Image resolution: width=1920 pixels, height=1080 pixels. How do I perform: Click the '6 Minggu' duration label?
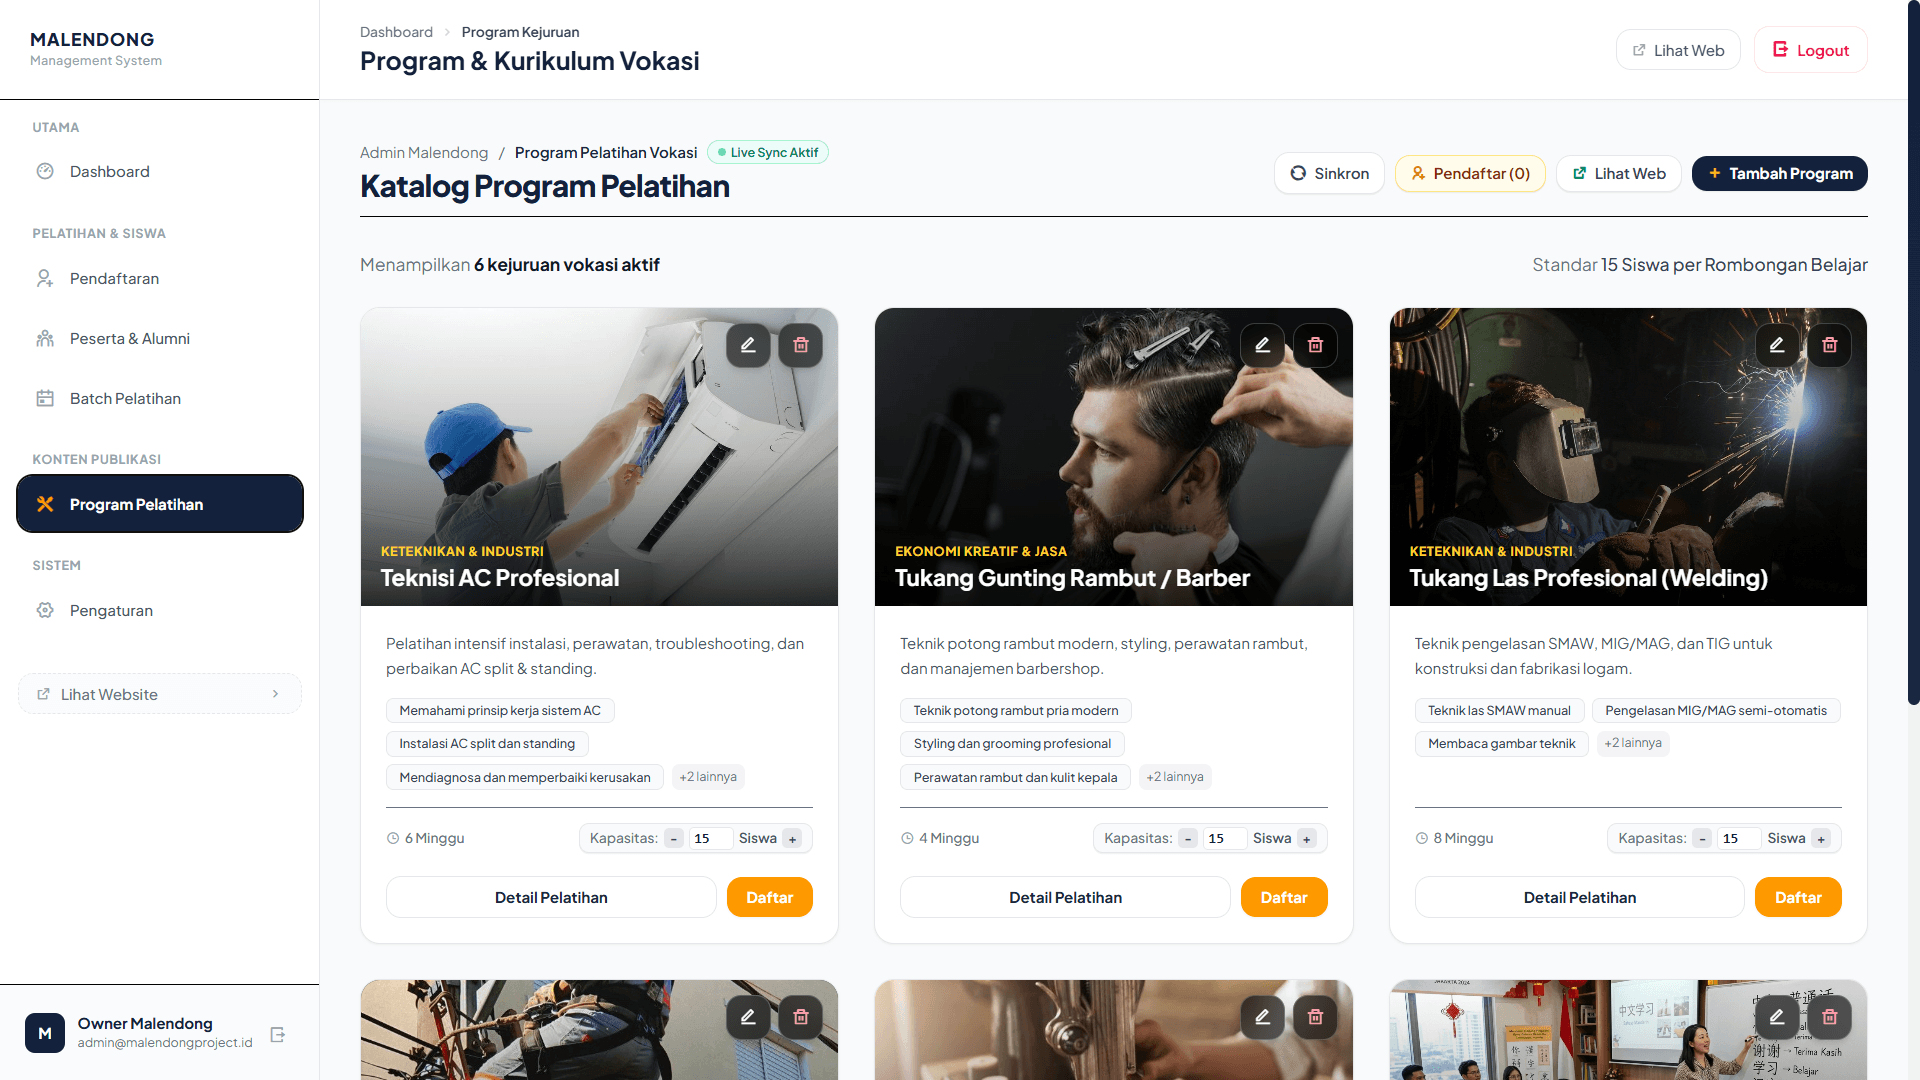426,839
